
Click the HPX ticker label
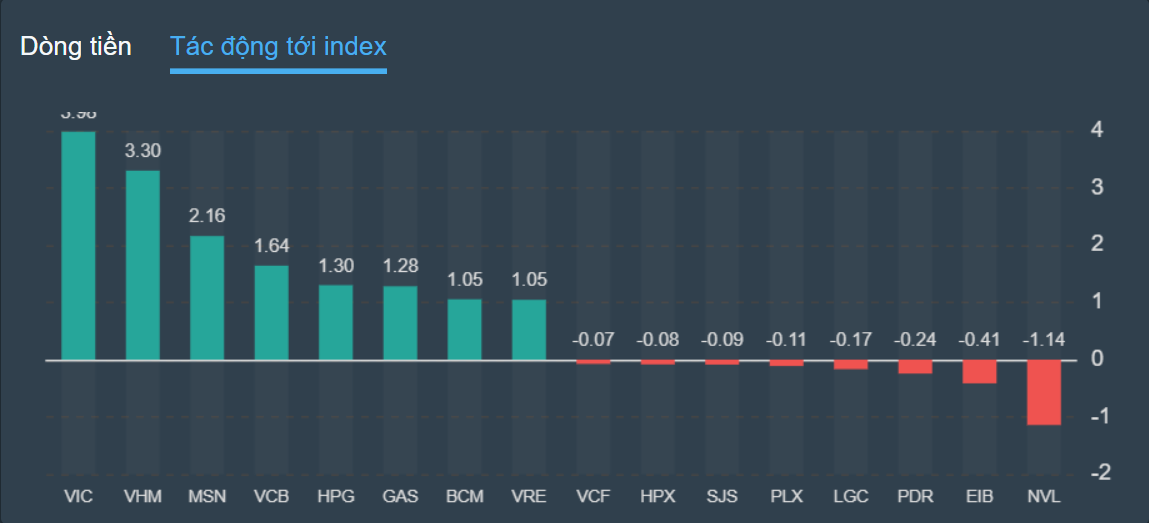(x=658, y=496)
